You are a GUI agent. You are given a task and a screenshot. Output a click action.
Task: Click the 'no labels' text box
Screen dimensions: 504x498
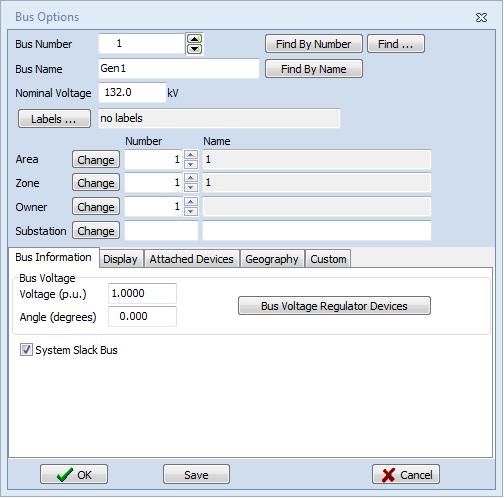[x=219, y=118]
